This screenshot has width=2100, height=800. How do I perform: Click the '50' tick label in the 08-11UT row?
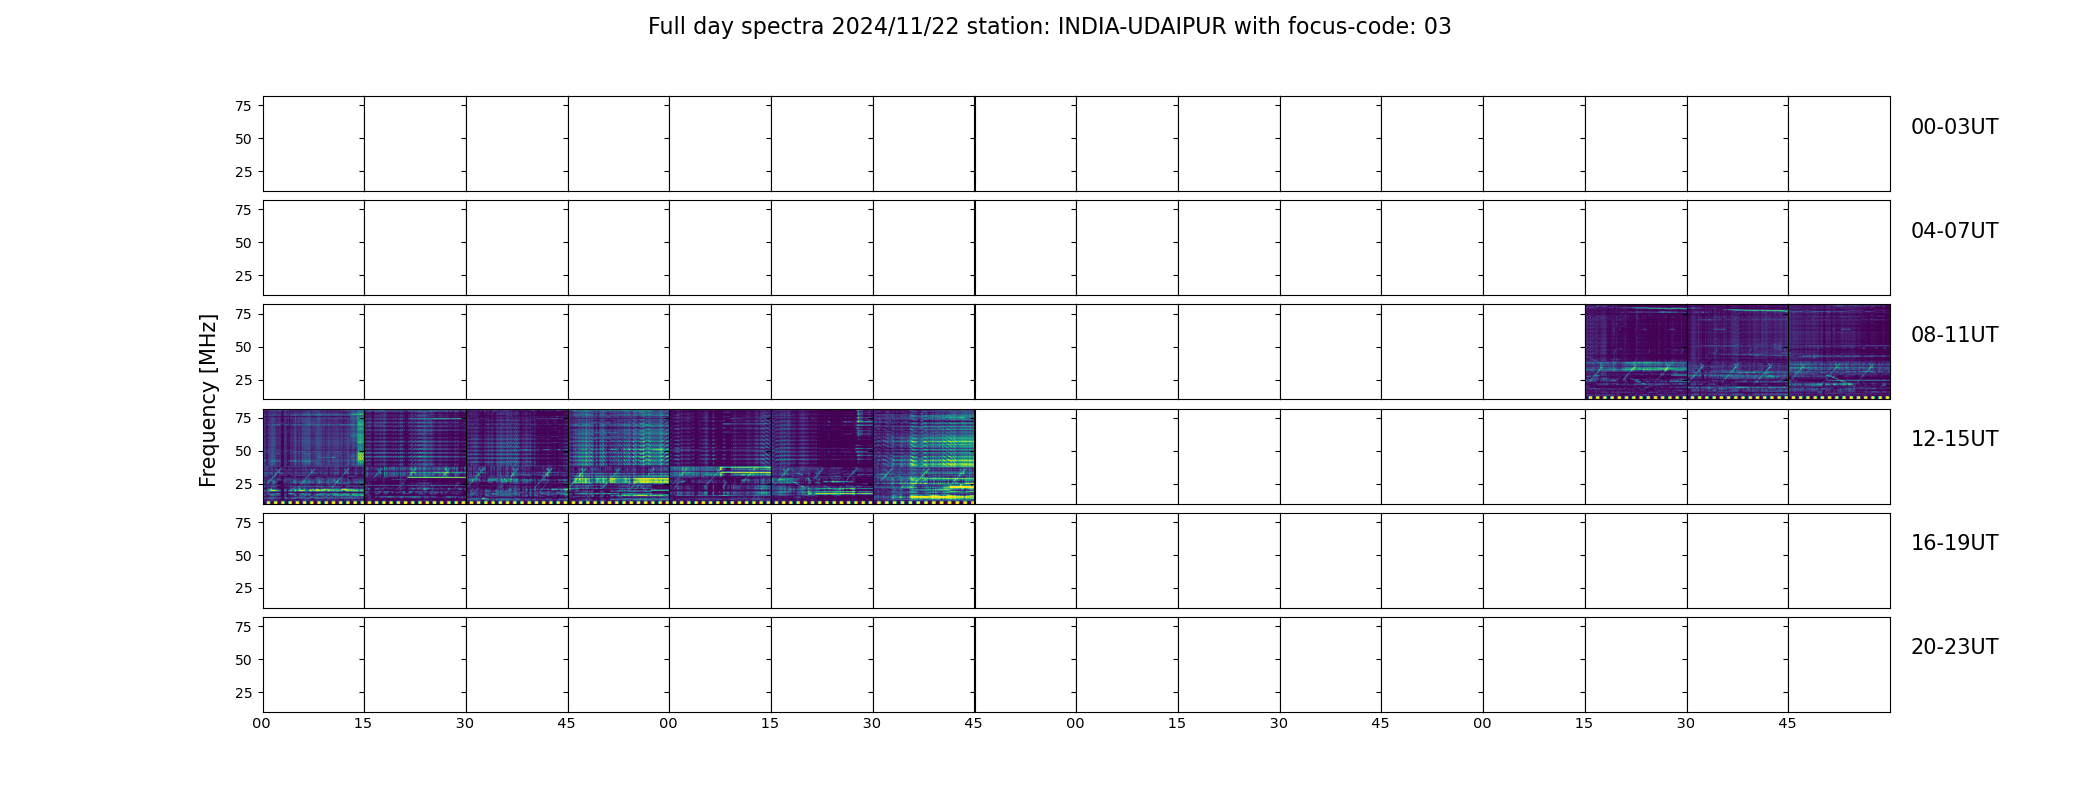coord(243,347)
